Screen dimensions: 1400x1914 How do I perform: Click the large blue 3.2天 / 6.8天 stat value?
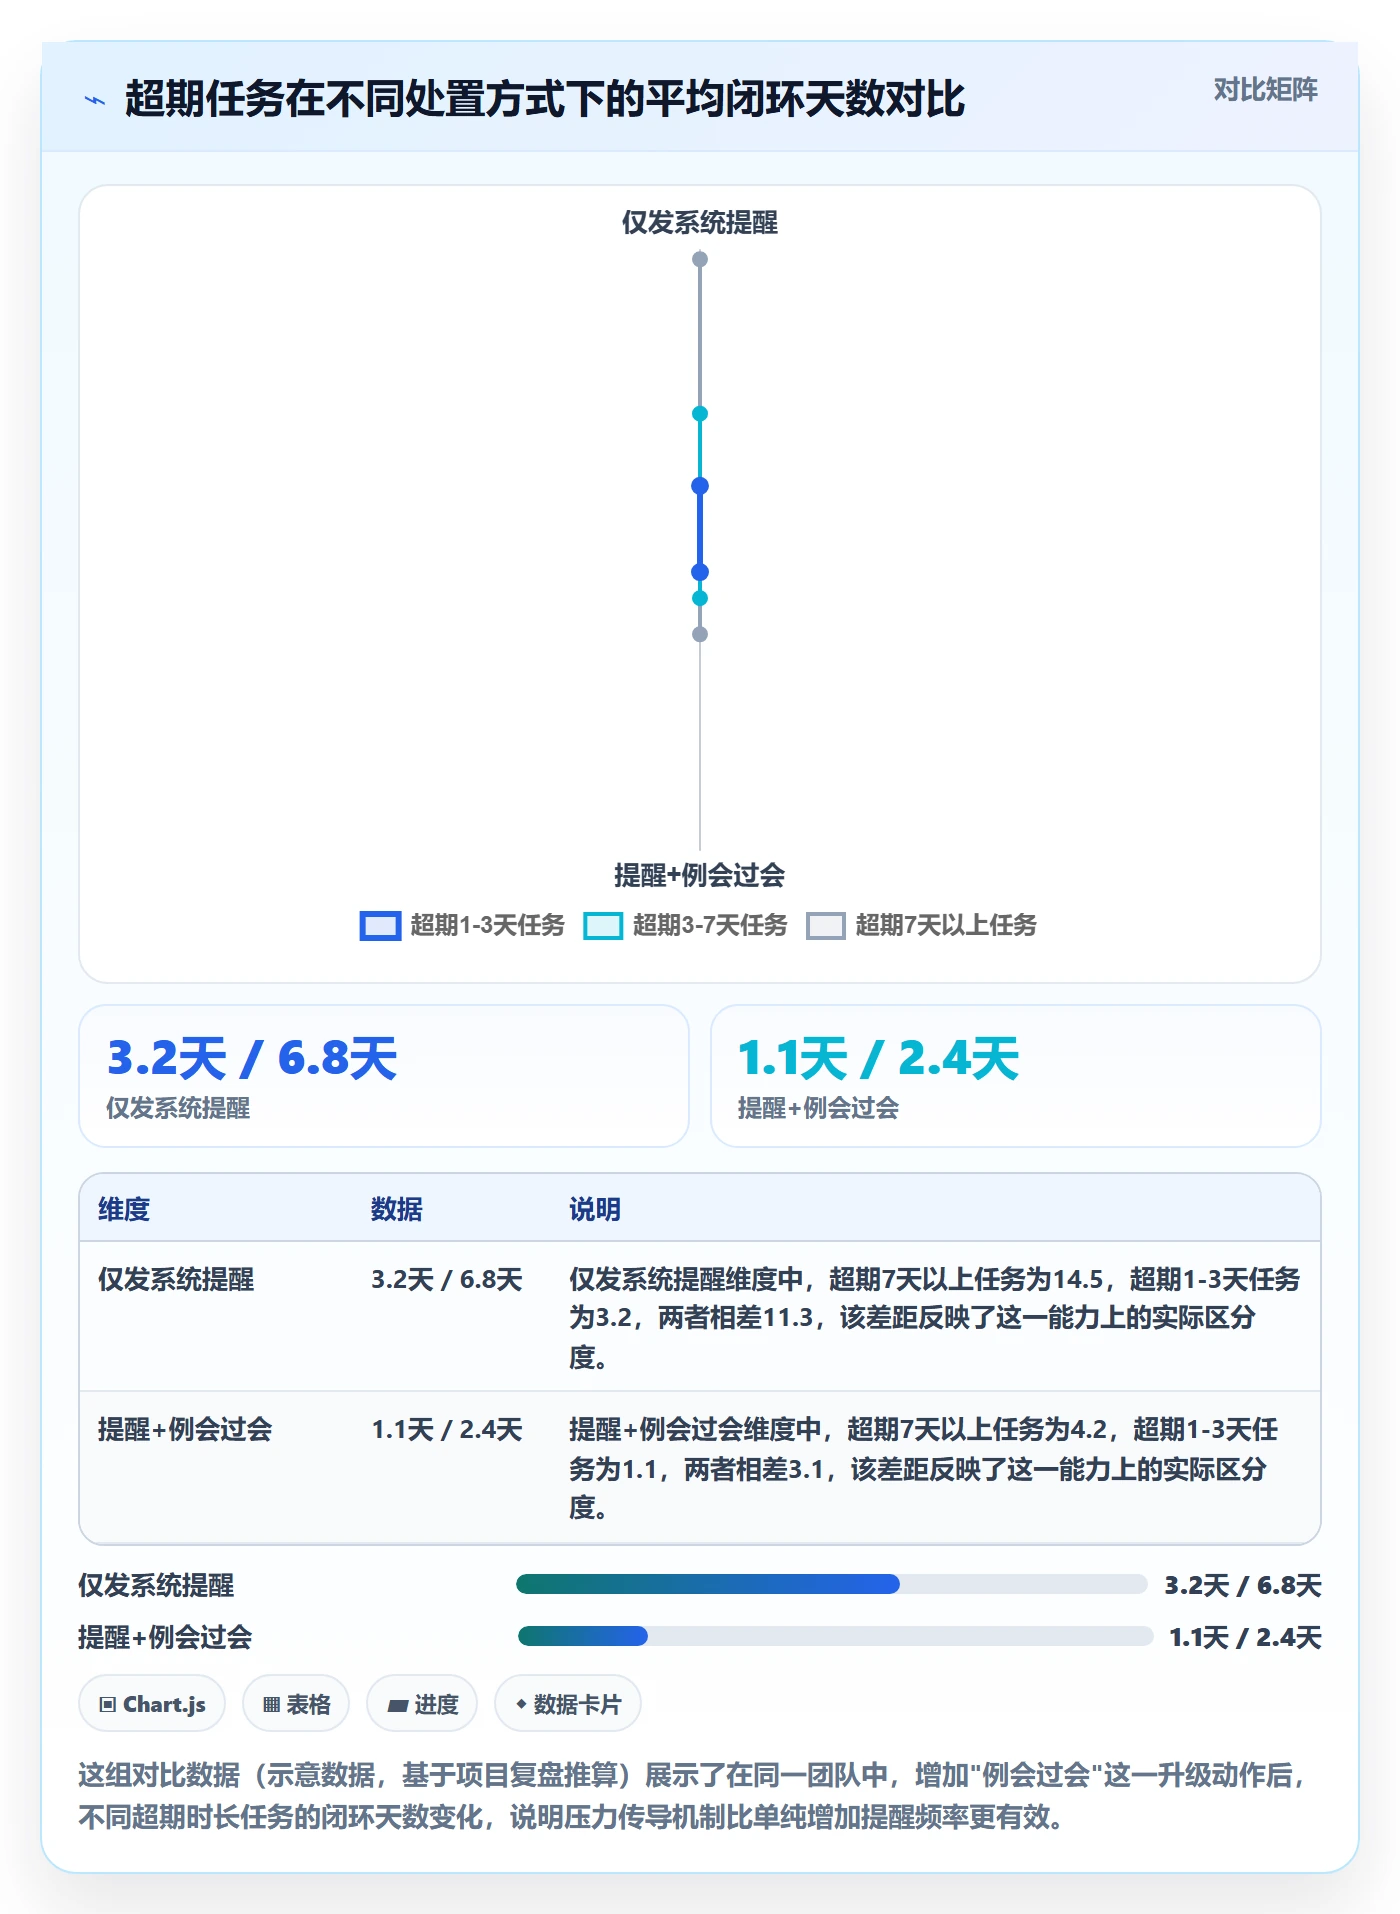[x=252, y=1058]
